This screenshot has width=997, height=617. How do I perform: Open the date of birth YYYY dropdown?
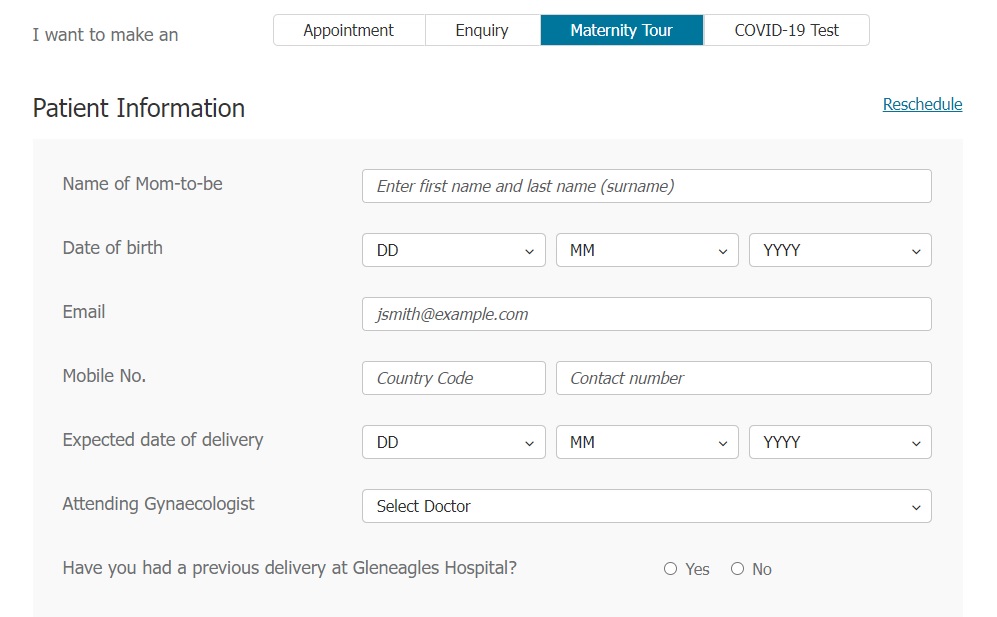pyautogui.click(x=839, y=250)
